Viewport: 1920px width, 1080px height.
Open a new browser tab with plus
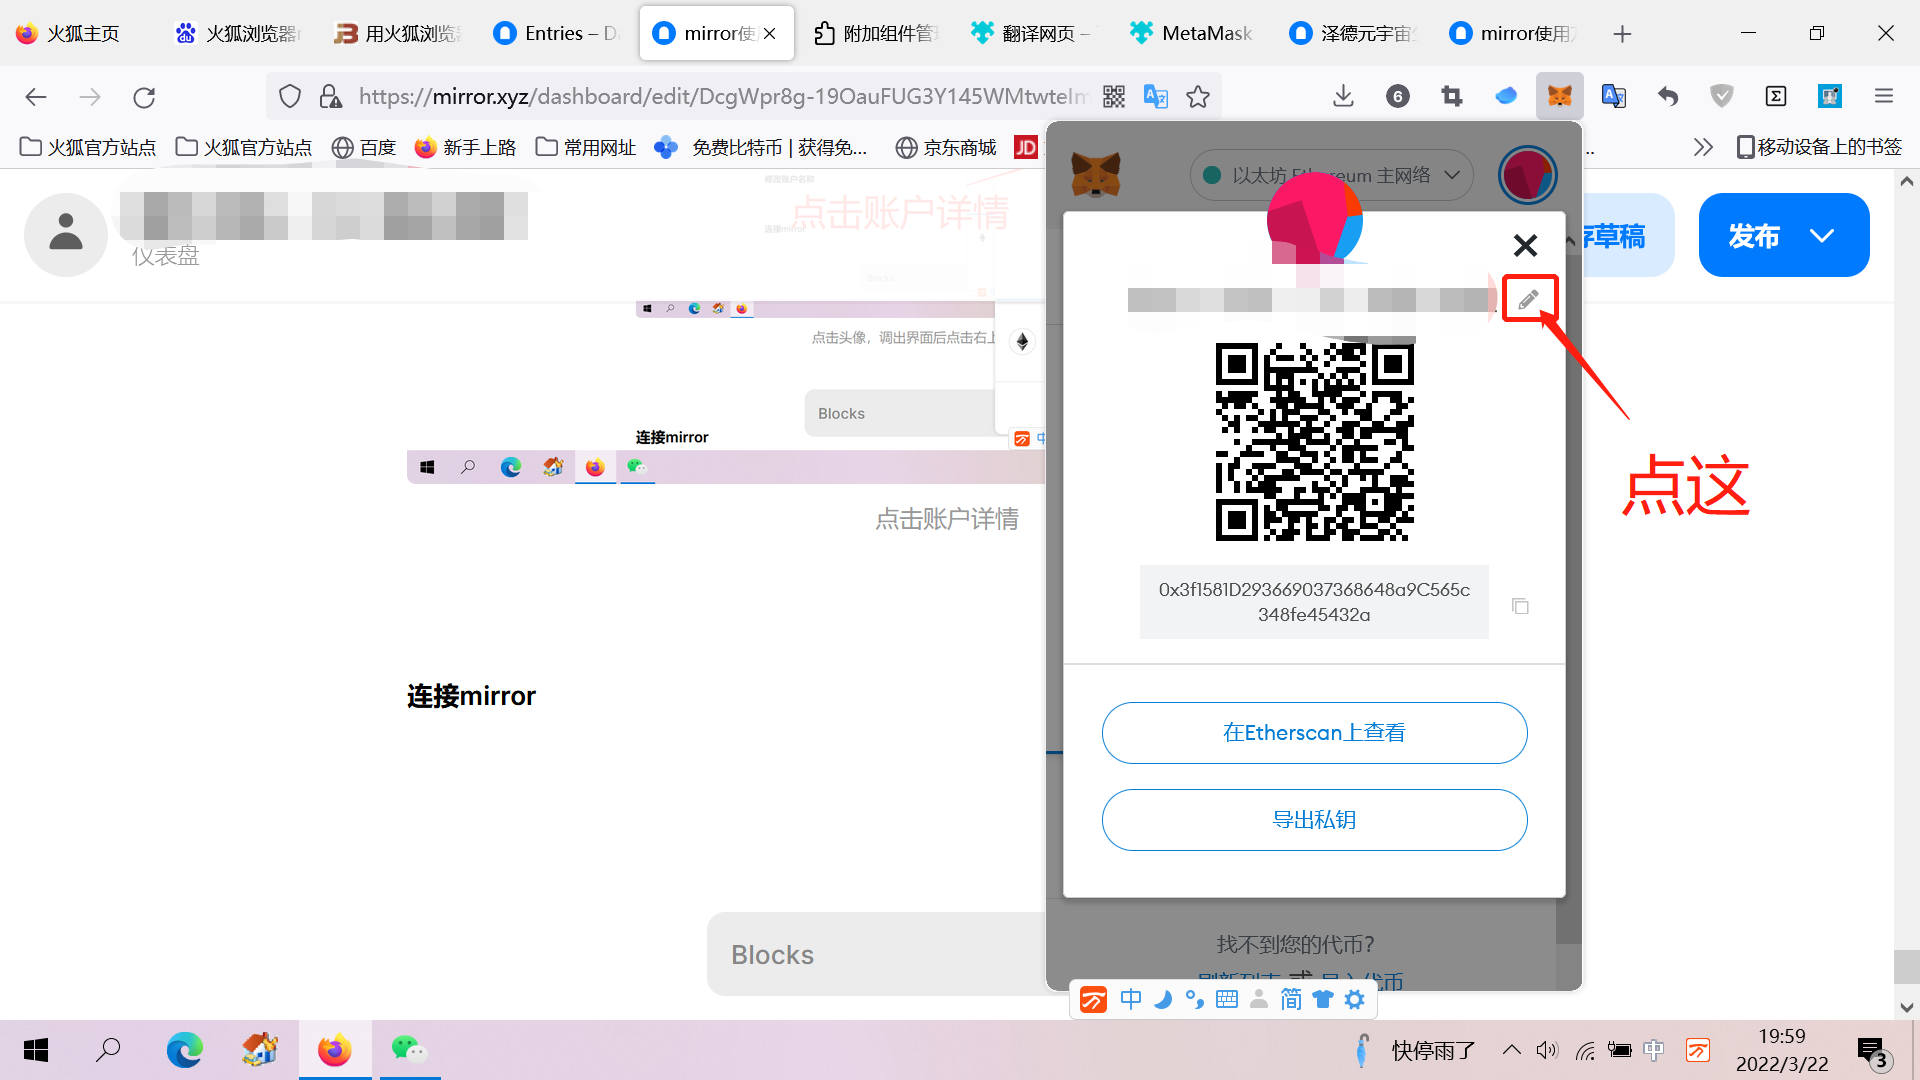1622,34
